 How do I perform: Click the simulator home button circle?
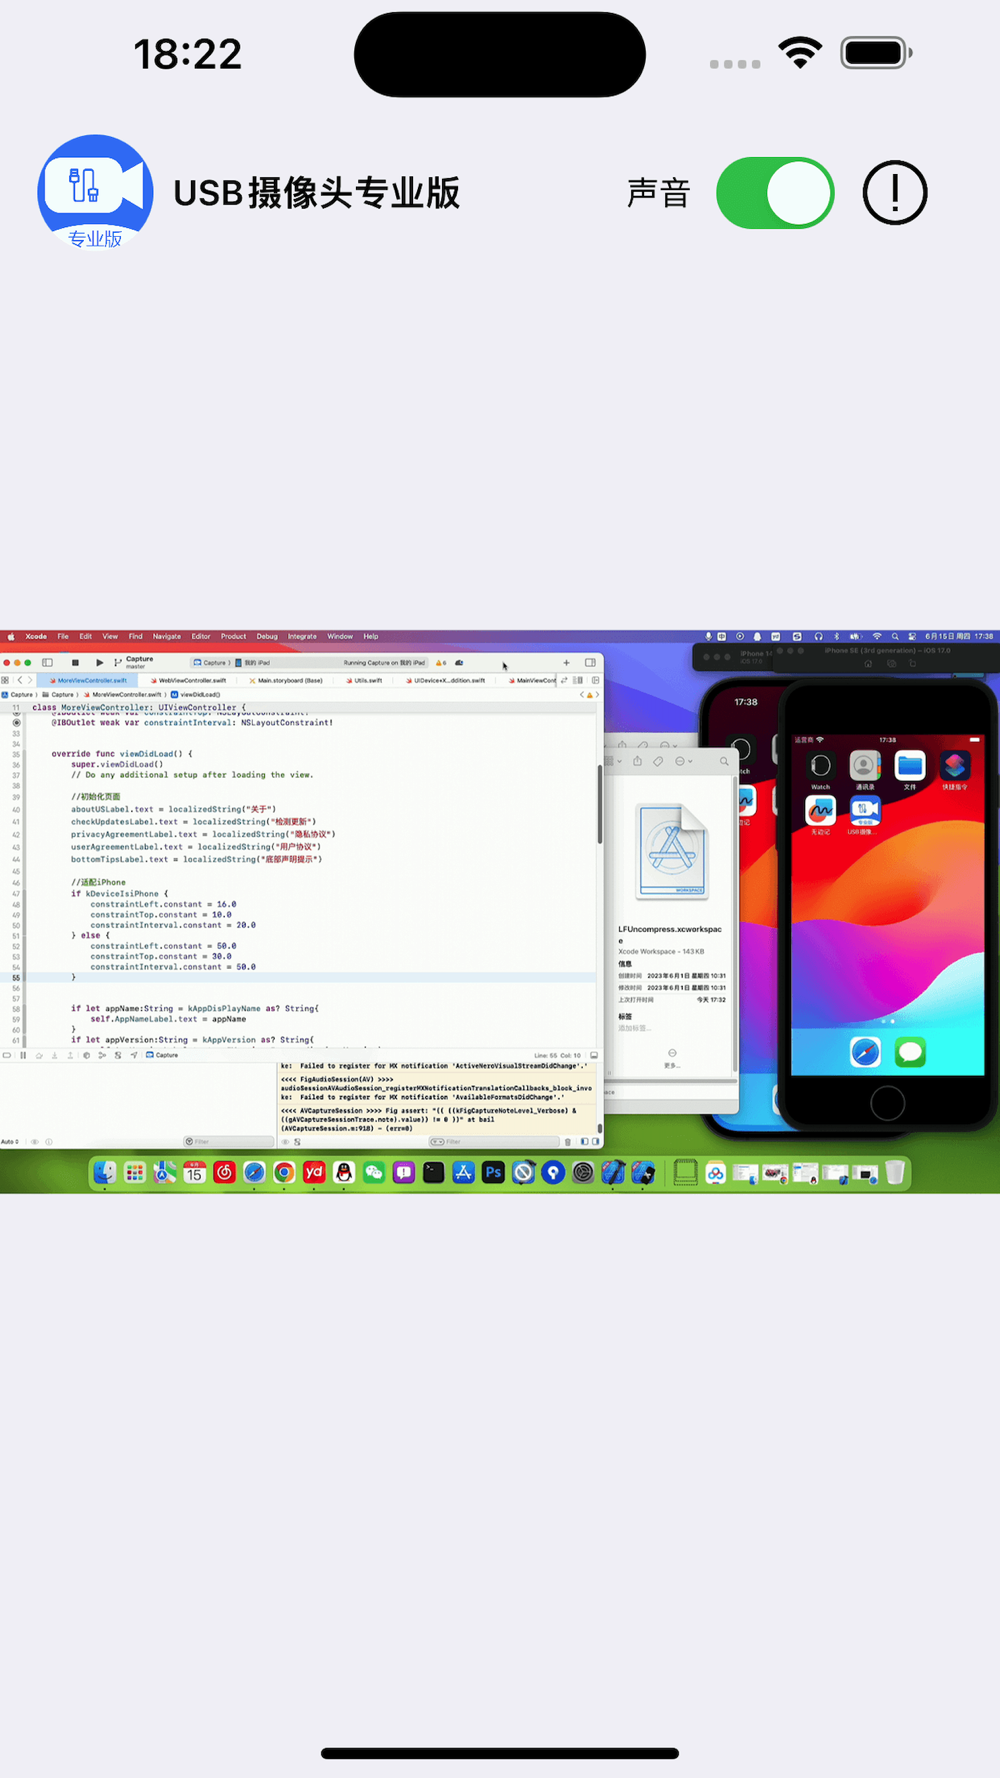[x=888, y=1103]
